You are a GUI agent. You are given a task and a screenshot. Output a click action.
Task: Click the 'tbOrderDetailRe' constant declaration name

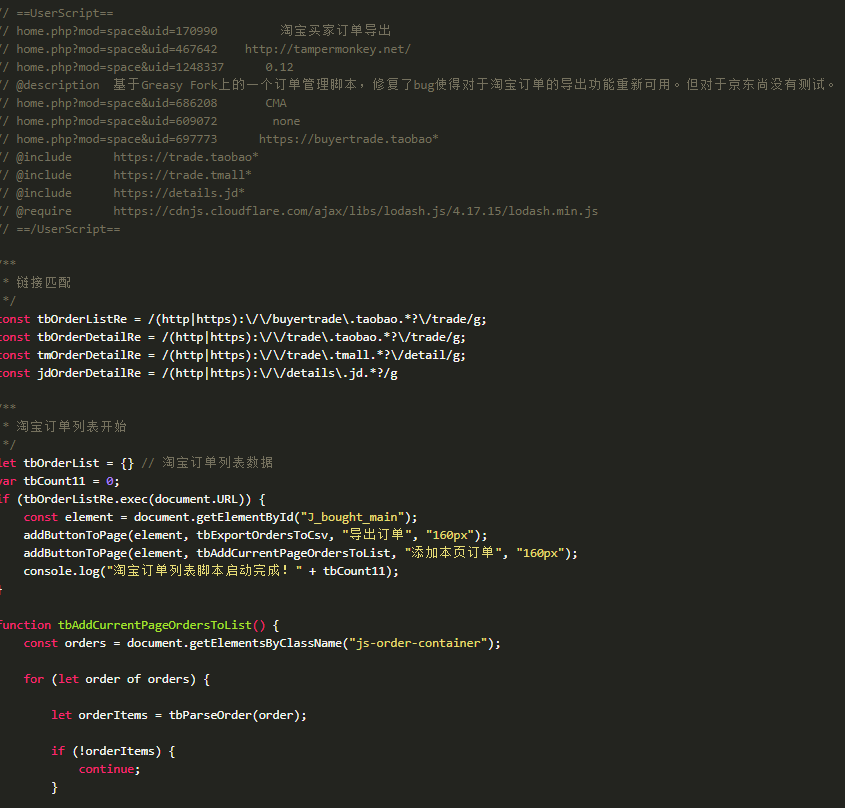click(x=89, y=337)
